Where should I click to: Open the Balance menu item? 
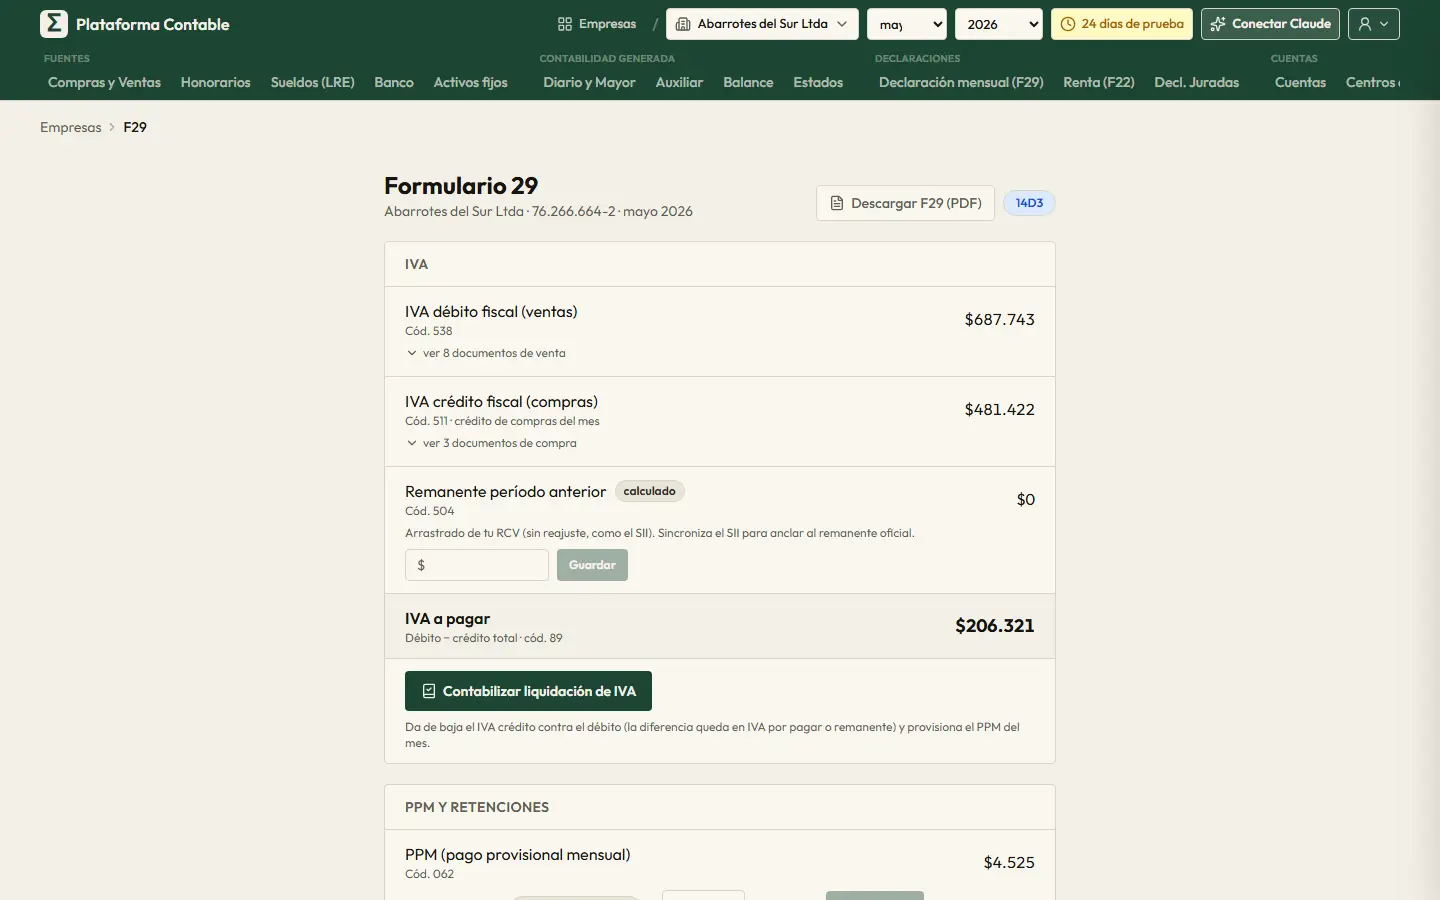pos(748,82)
